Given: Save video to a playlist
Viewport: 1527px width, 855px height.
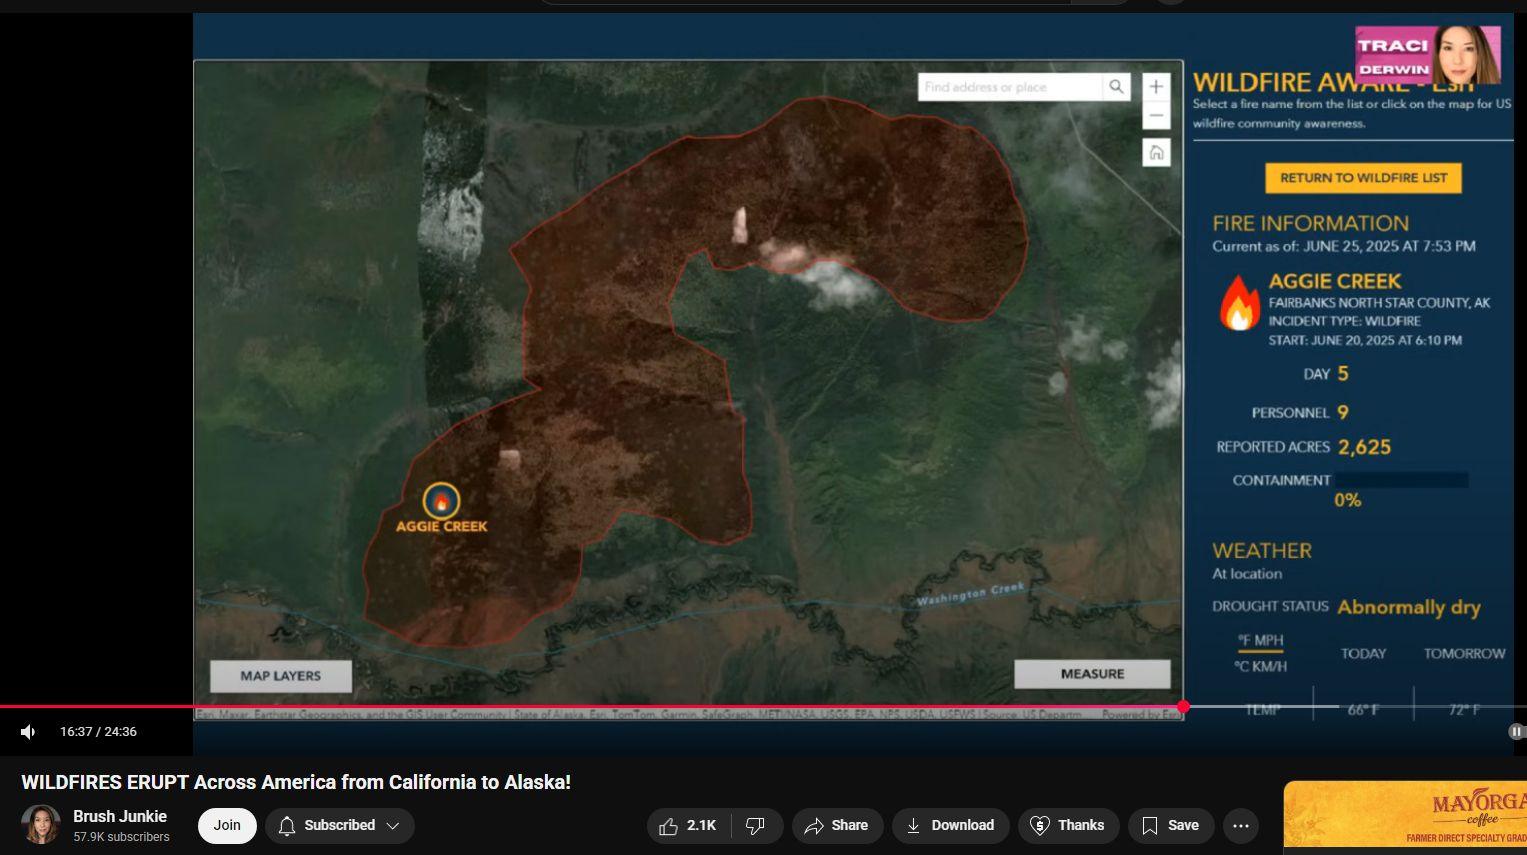Looking at the screenshot, I should 1170,825.
